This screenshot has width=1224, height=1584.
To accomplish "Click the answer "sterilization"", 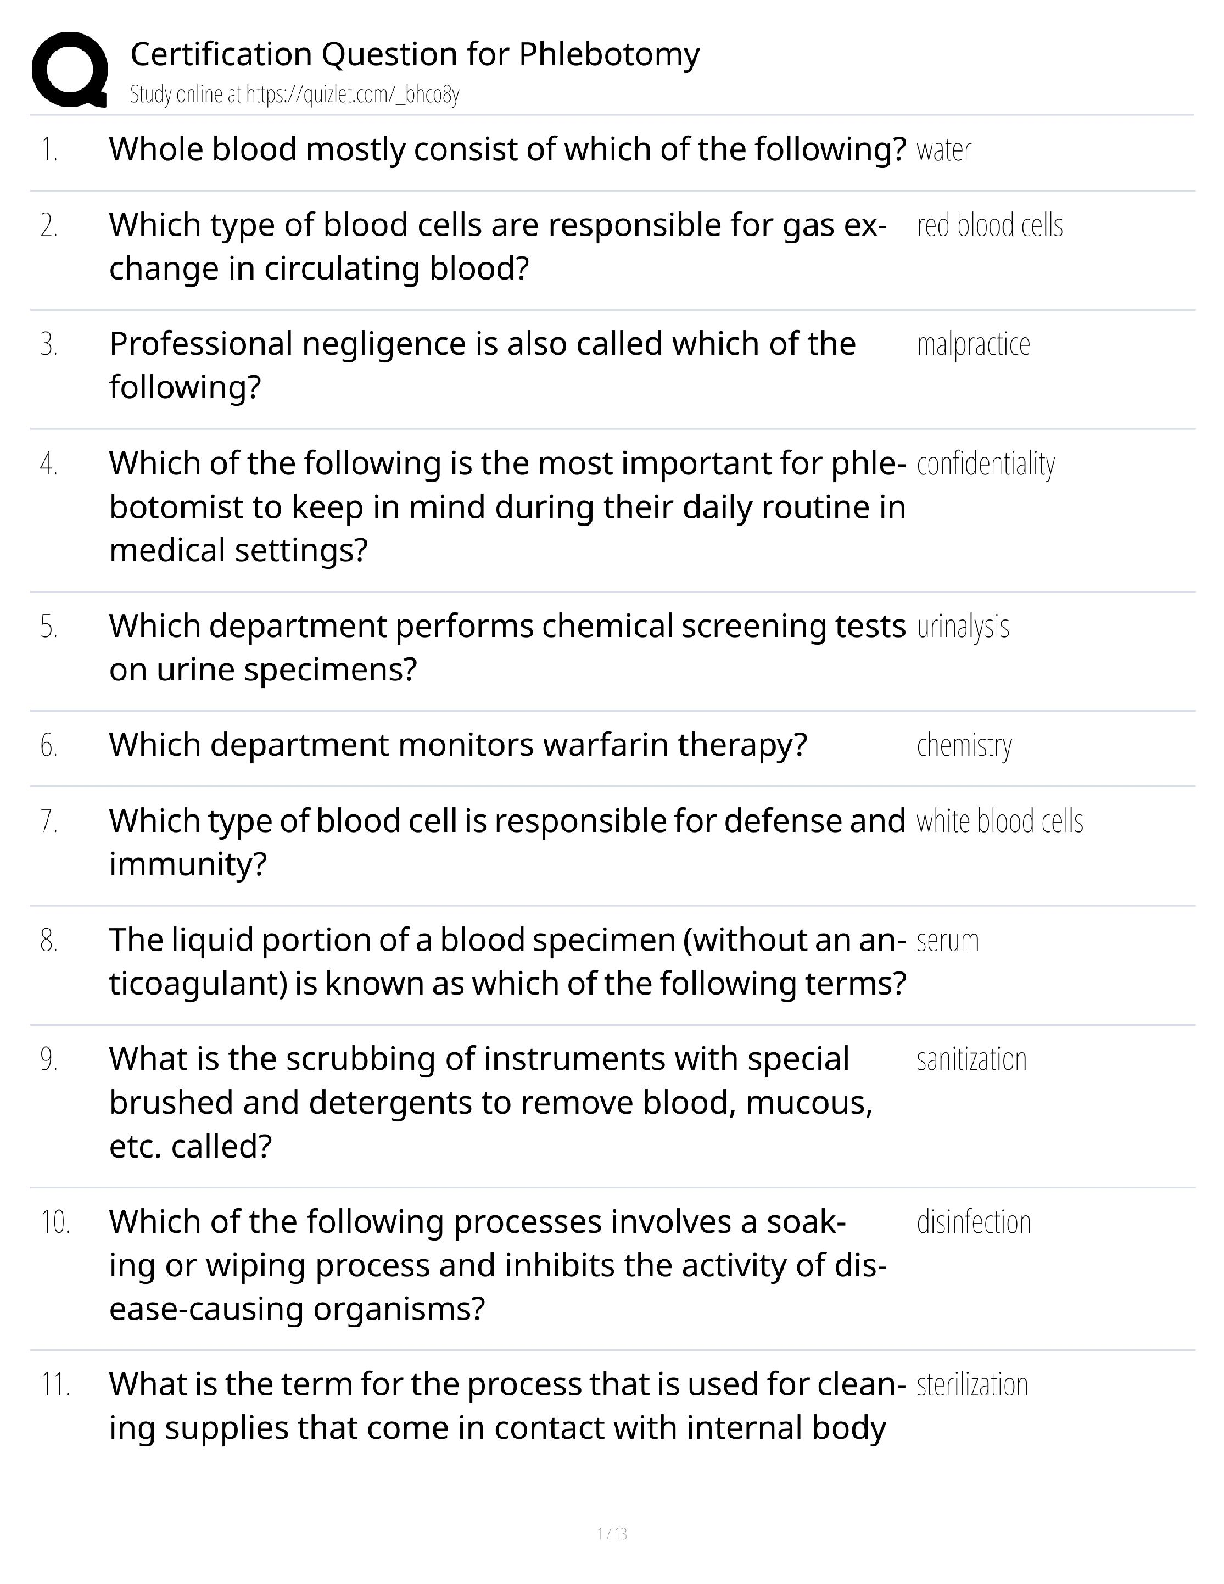I will (x=972, y=1385).
